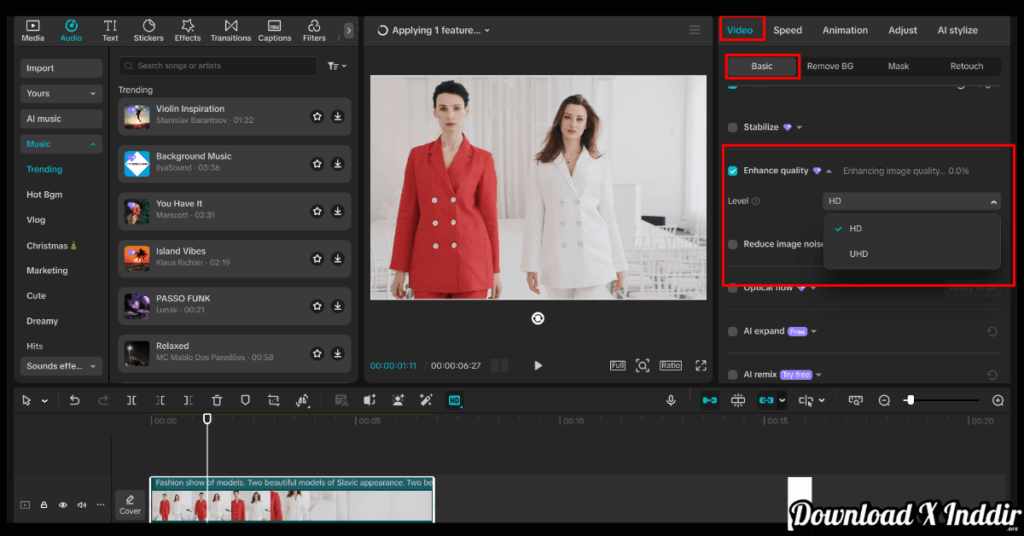This screenshot has width=1024, height=536.
Task: Click the microphone record voiceover icon
Action: (x=671, y=400)
